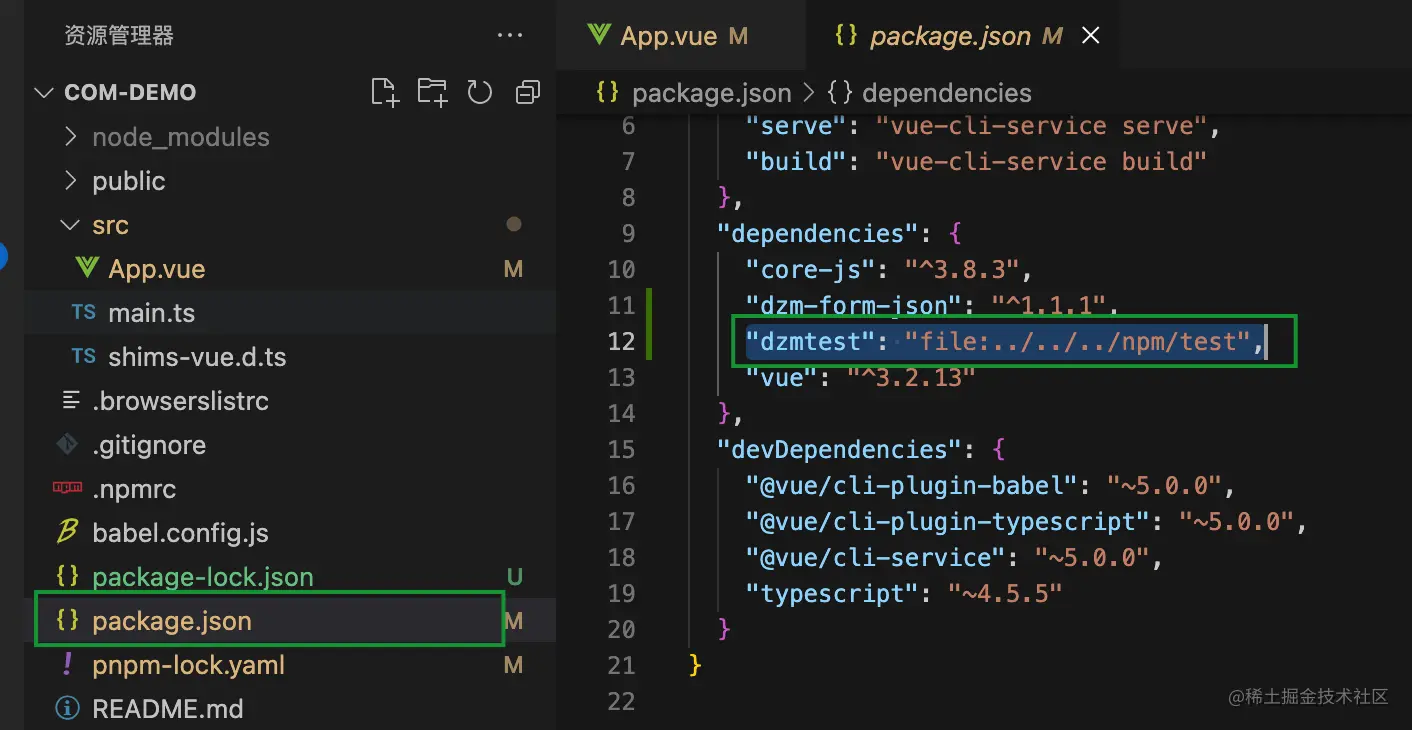
Task: Open the dependencies breadcrumb segment
Action: point(930,93)
